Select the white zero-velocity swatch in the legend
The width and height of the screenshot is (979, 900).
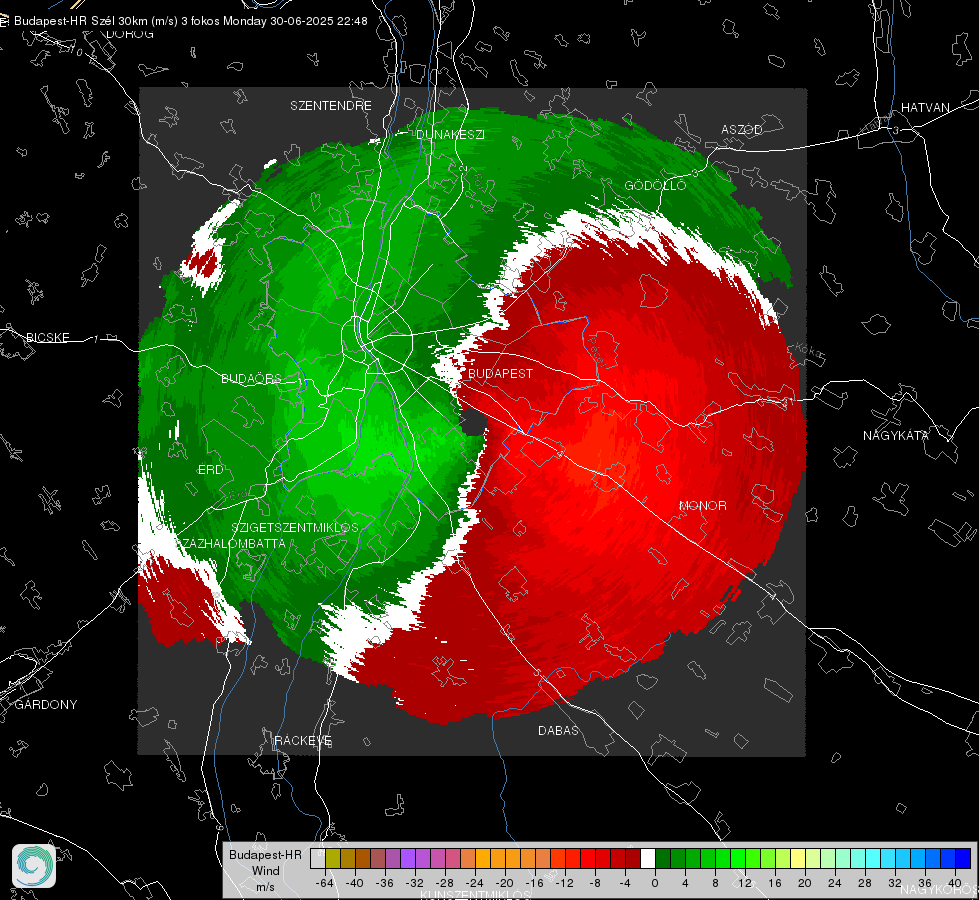[648, 858]
